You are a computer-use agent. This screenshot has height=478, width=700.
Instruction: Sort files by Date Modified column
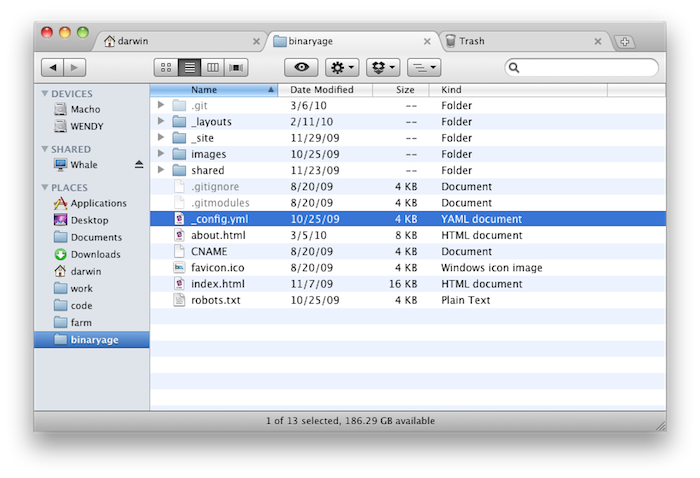pyautogui.click(x=322, y=90)
